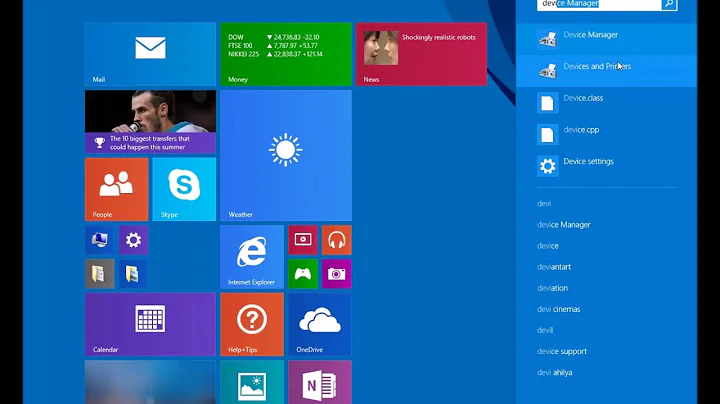Open the Calendar tile
The width and height of the screenshot is (720, 404).
[x=150, y=324]
